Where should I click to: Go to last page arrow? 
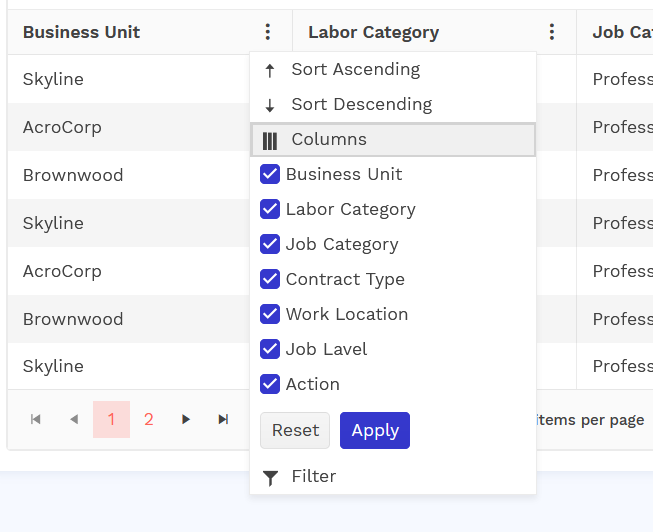[x=223, y=419]
